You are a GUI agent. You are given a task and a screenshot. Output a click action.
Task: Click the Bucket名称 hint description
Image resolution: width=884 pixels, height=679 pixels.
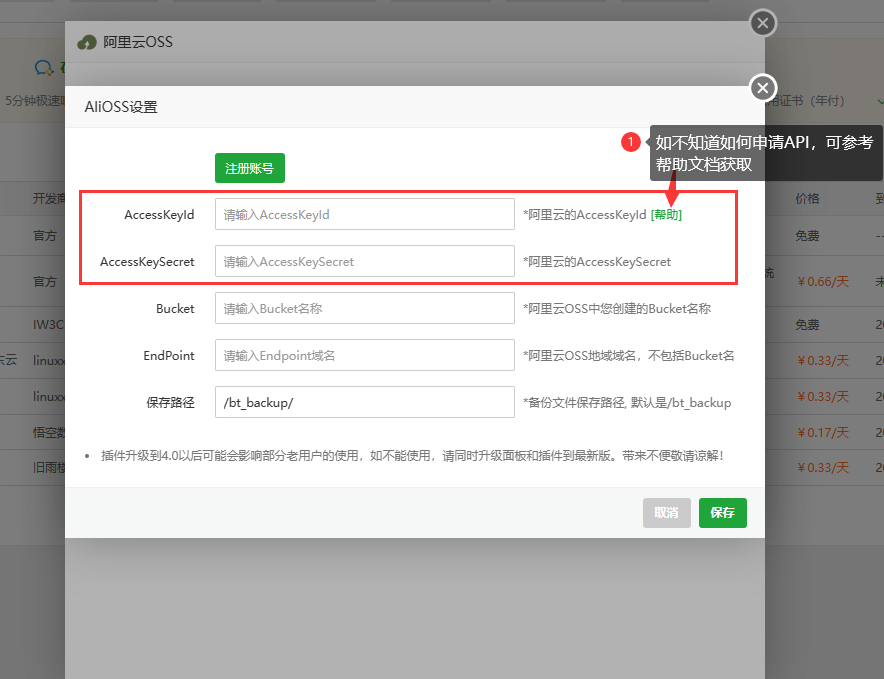(x=617, y=308)
